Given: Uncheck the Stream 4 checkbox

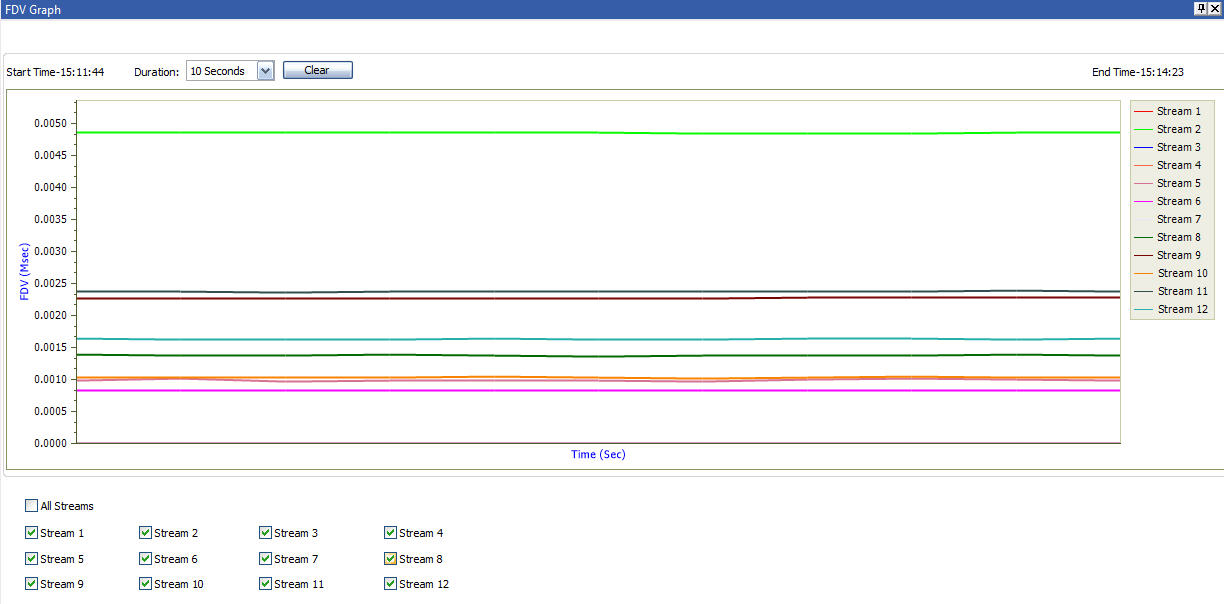Looking at the screenshot, I should [x=391, y=533].
